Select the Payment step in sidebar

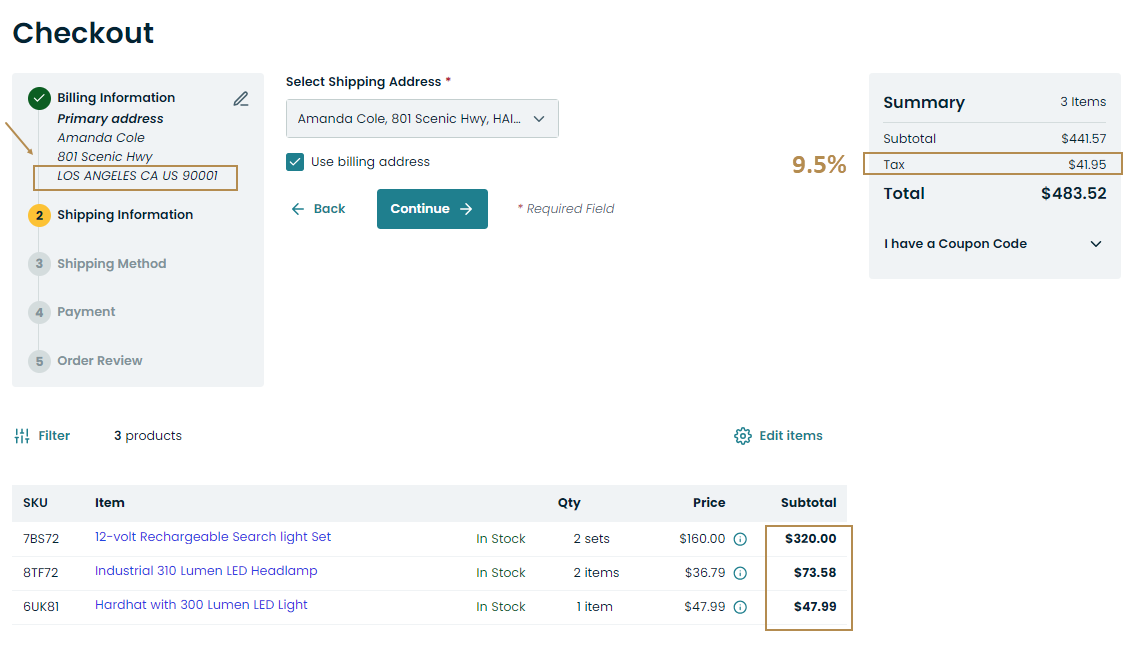86,312
